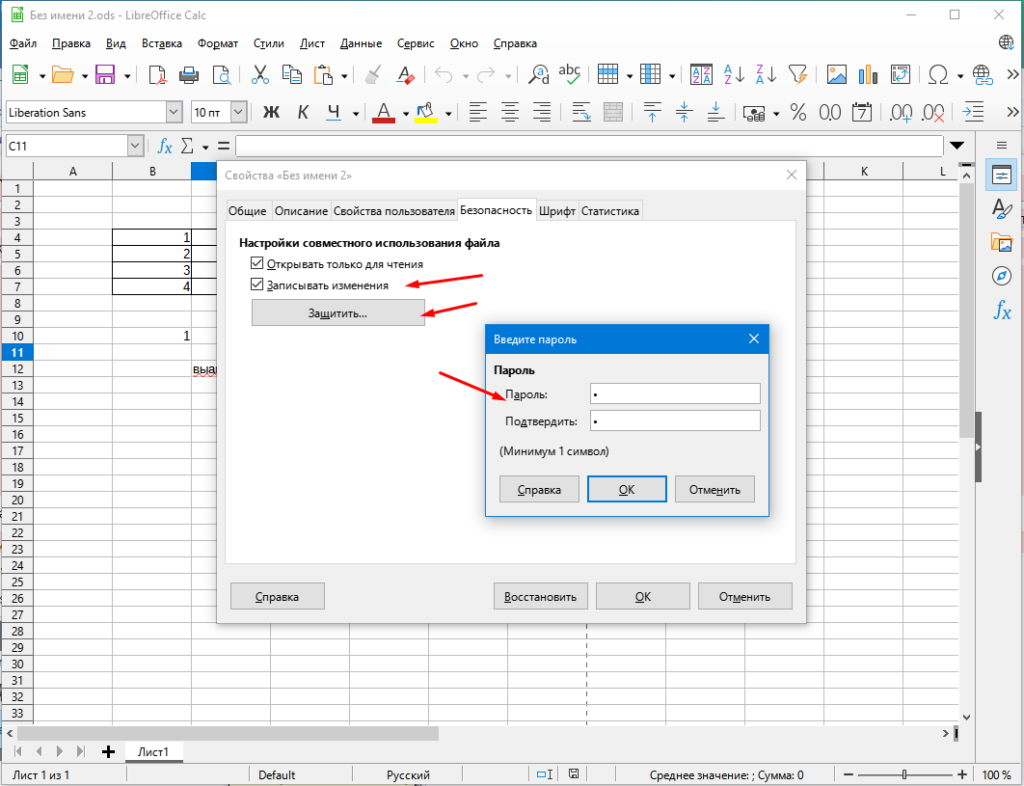Click Export as PDF icon
Screen dimensions: 1024x786
(x=157, y=74)
